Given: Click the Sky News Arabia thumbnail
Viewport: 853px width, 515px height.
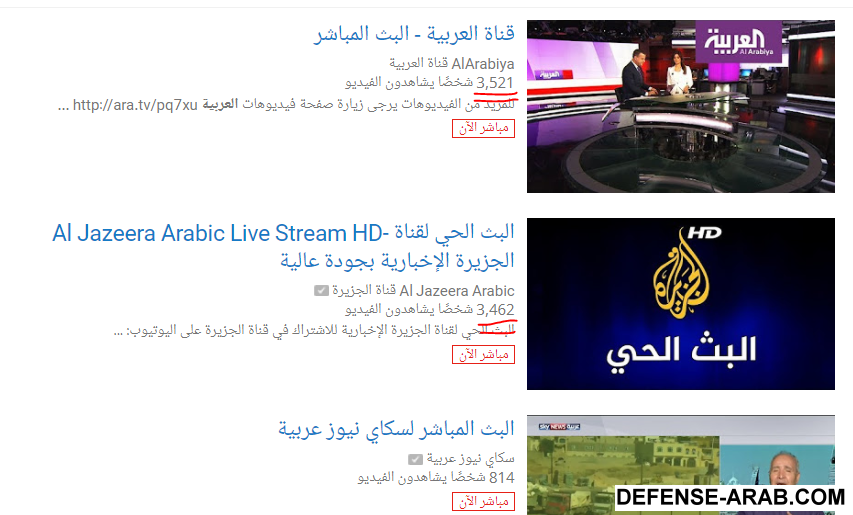Looking at the screenshot, I should pos(681,465).
